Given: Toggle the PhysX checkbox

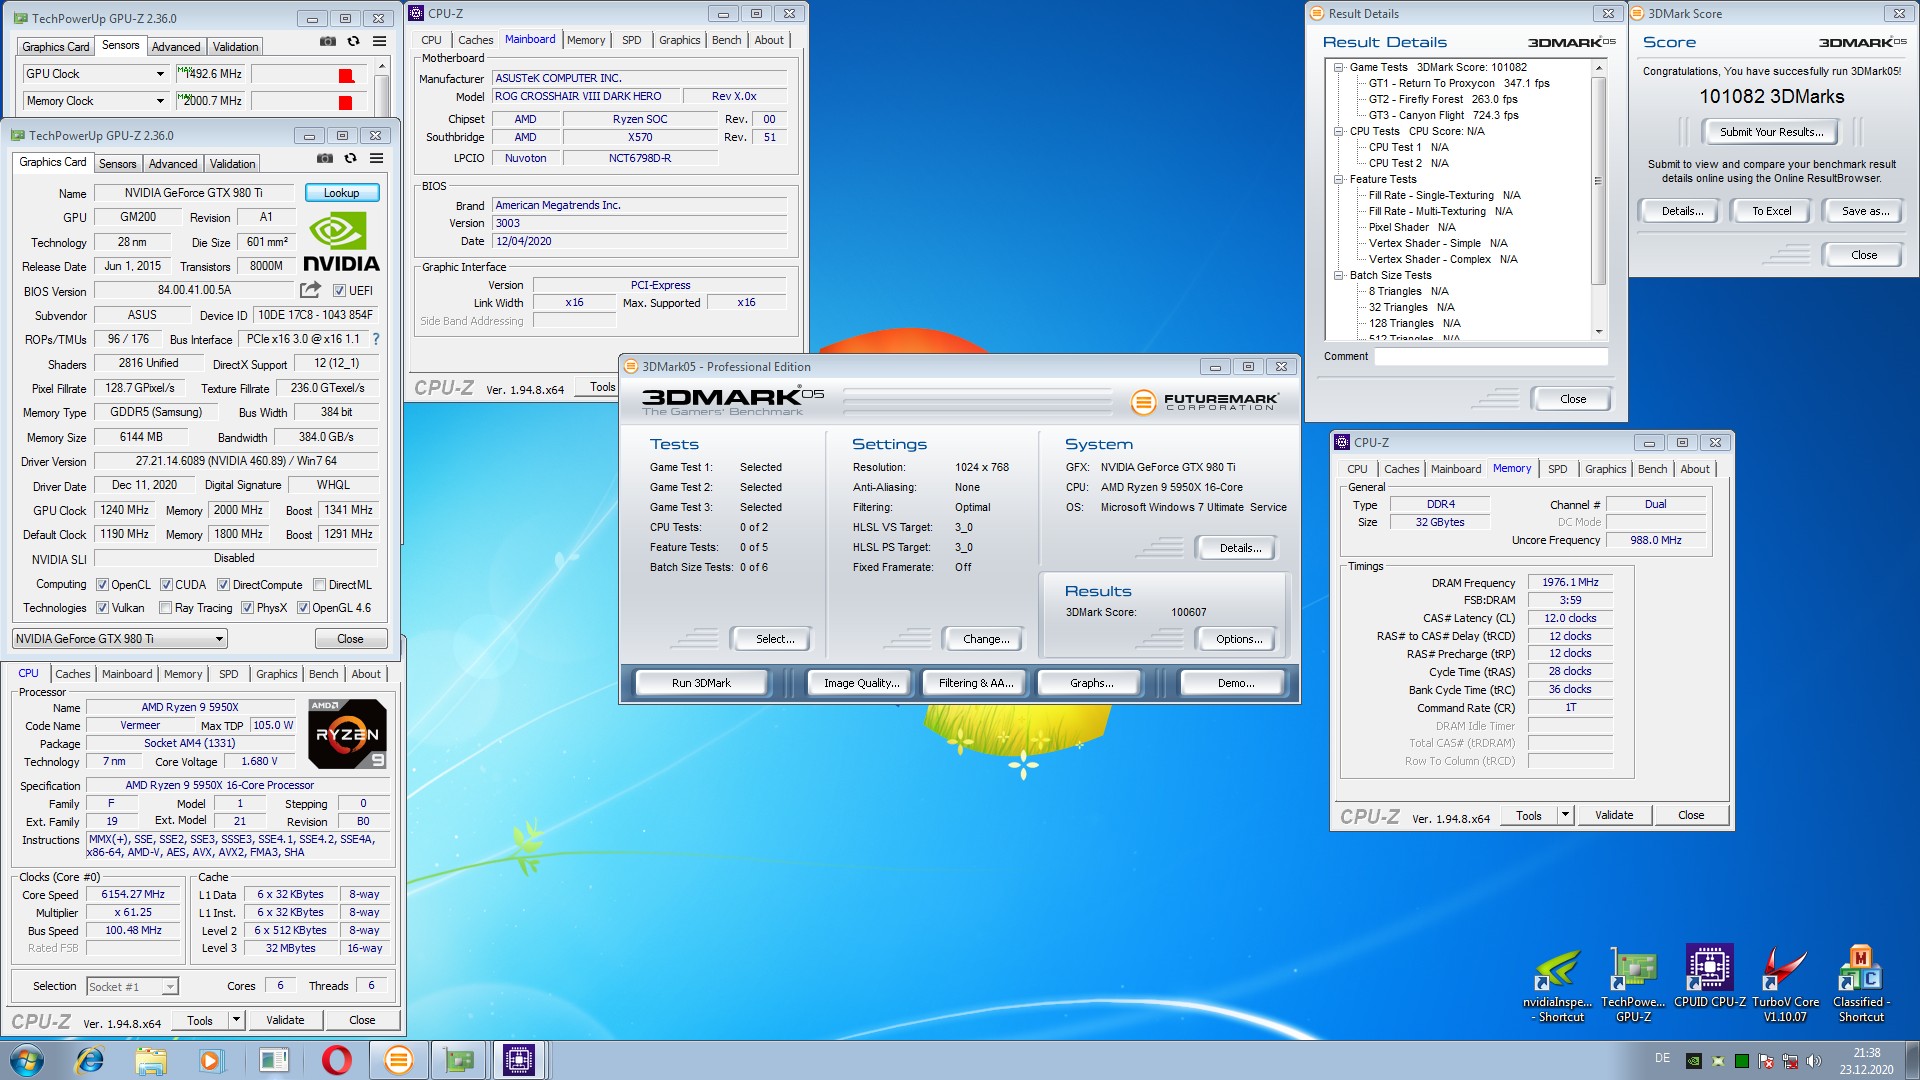Looking at the screenshot, I should coord(247,608).
